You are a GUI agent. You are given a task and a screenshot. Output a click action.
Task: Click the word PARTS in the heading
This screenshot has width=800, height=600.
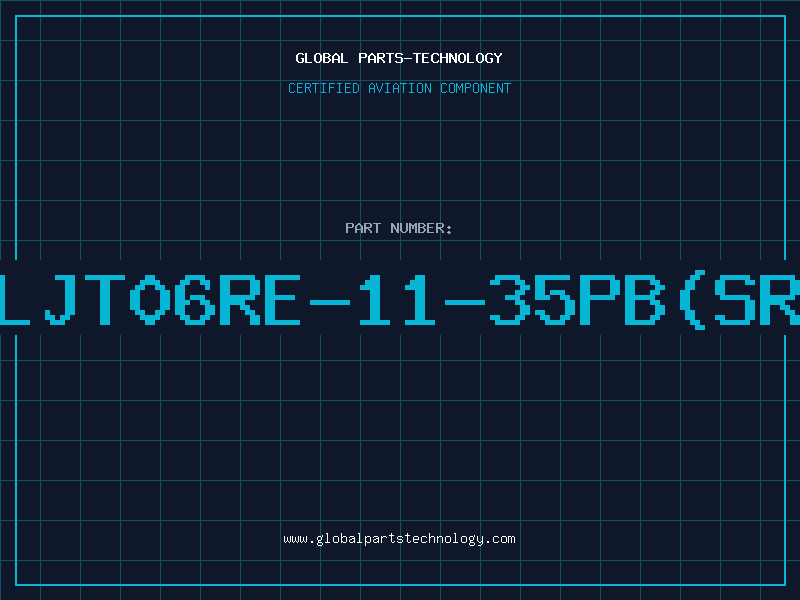[x=380, y=58]
